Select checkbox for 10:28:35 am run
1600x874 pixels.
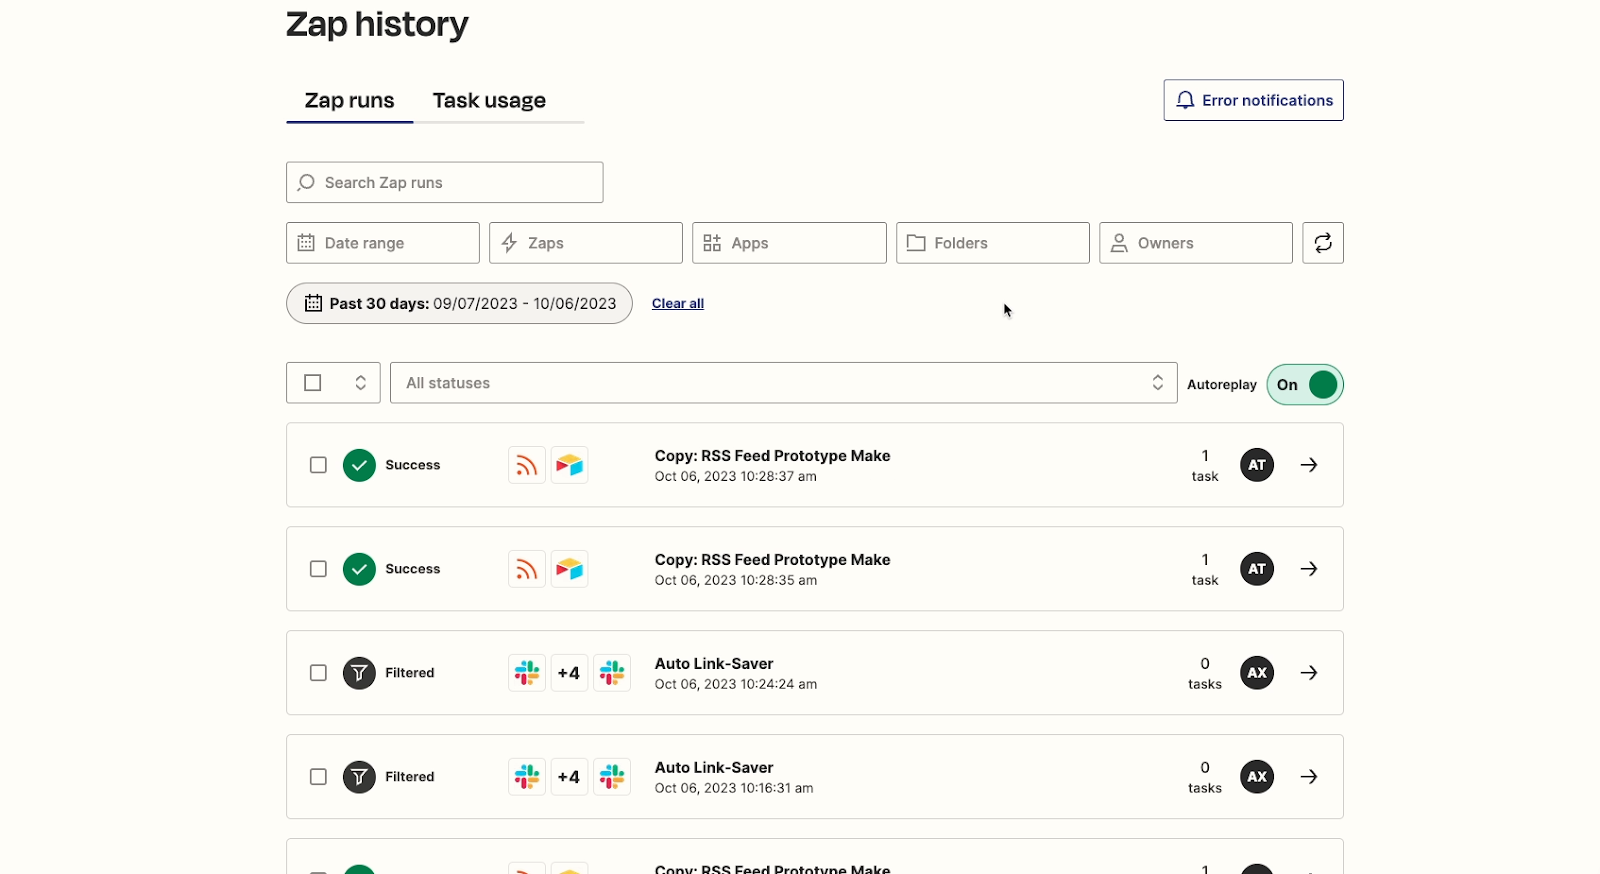point(318,569)
